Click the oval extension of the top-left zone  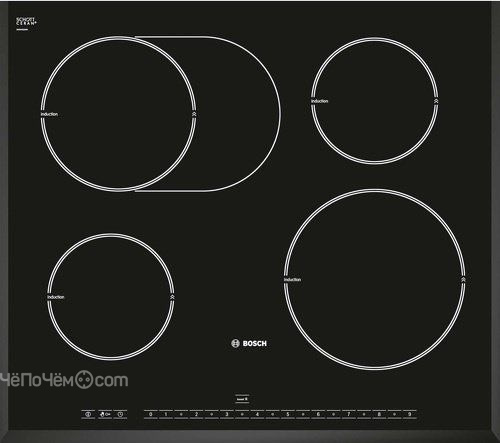(x=238, y=114)
